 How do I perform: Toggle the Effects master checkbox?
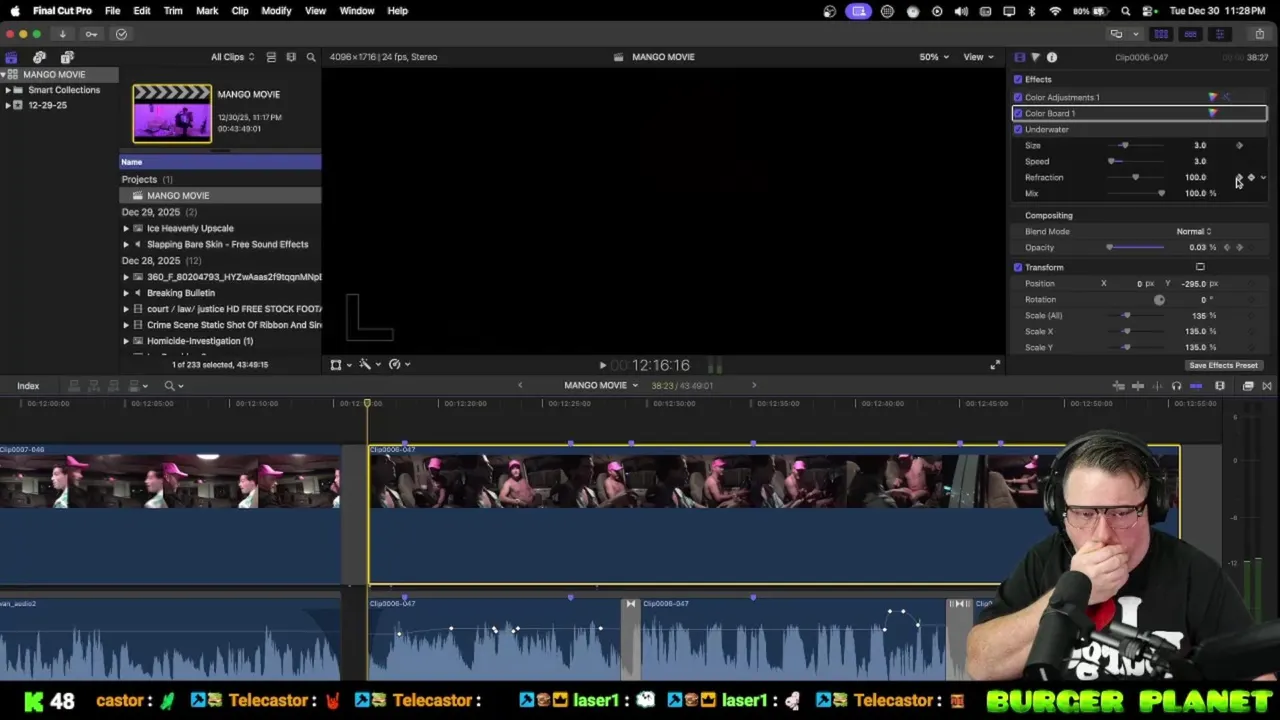point(1018,79)
